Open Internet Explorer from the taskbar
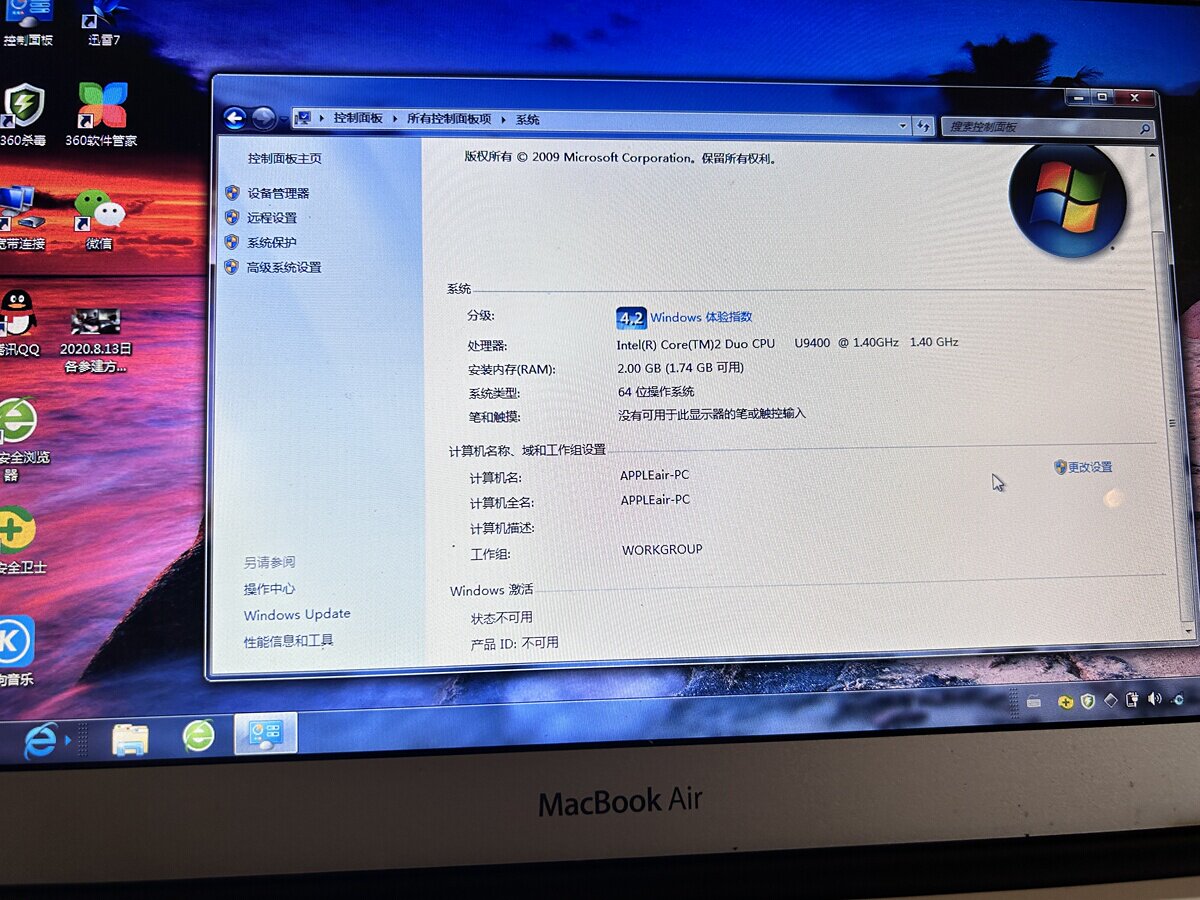Viewport: 1200px width, 900px height. coord(39,742)
